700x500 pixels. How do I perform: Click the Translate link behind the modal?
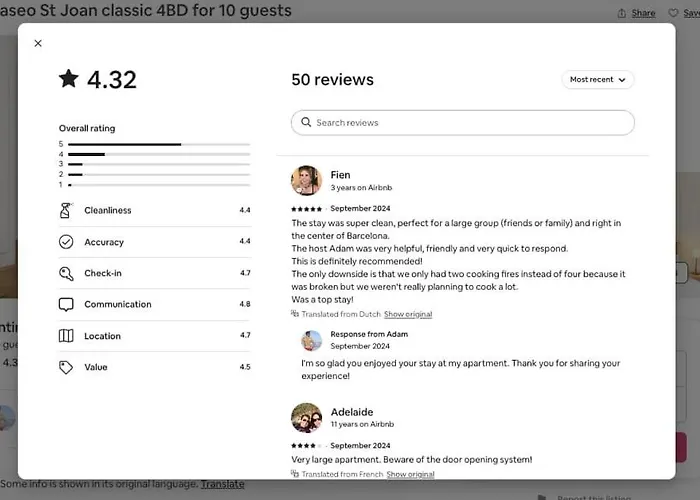point(222,484)
